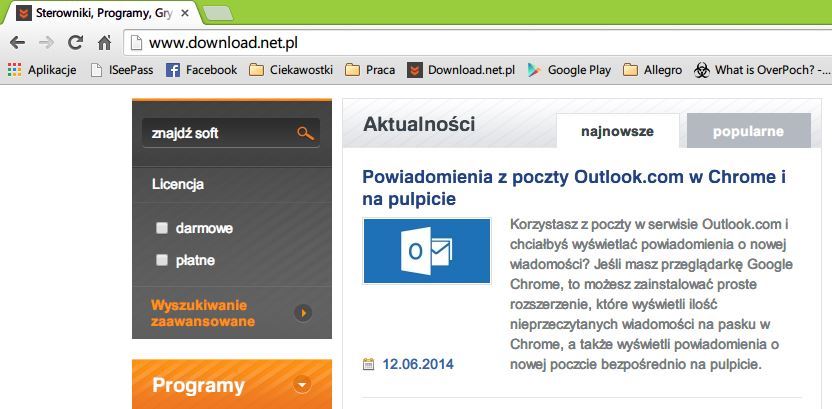Switch to the popularne tab
The image size is (832, 409).
click(749, 131)
